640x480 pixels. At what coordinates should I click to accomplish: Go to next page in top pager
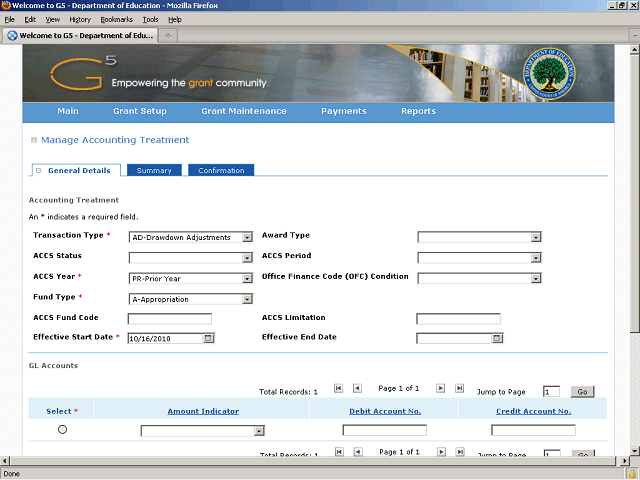click(440, 388)
